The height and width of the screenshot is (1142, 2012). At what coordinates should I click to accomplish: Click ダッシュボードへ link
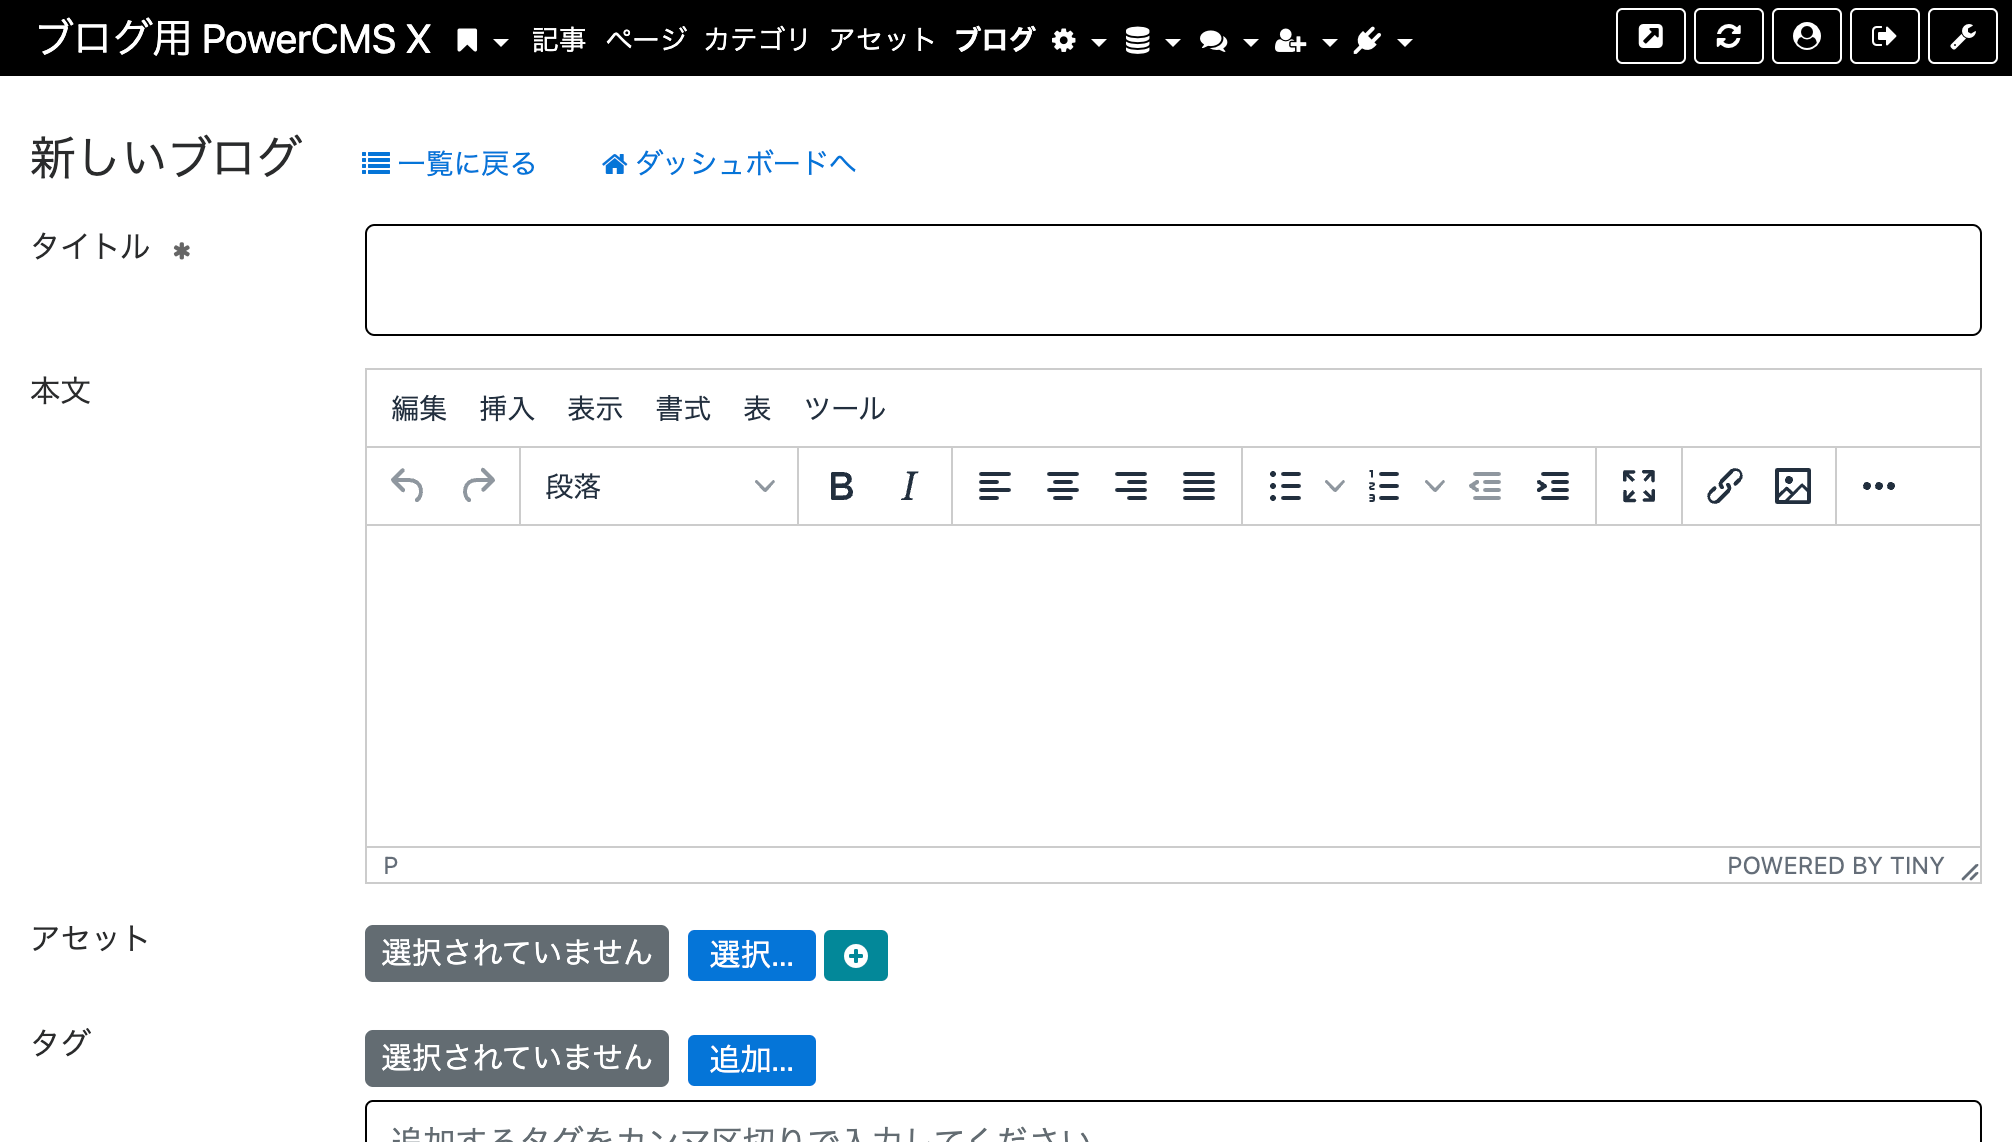click(729, 163)
